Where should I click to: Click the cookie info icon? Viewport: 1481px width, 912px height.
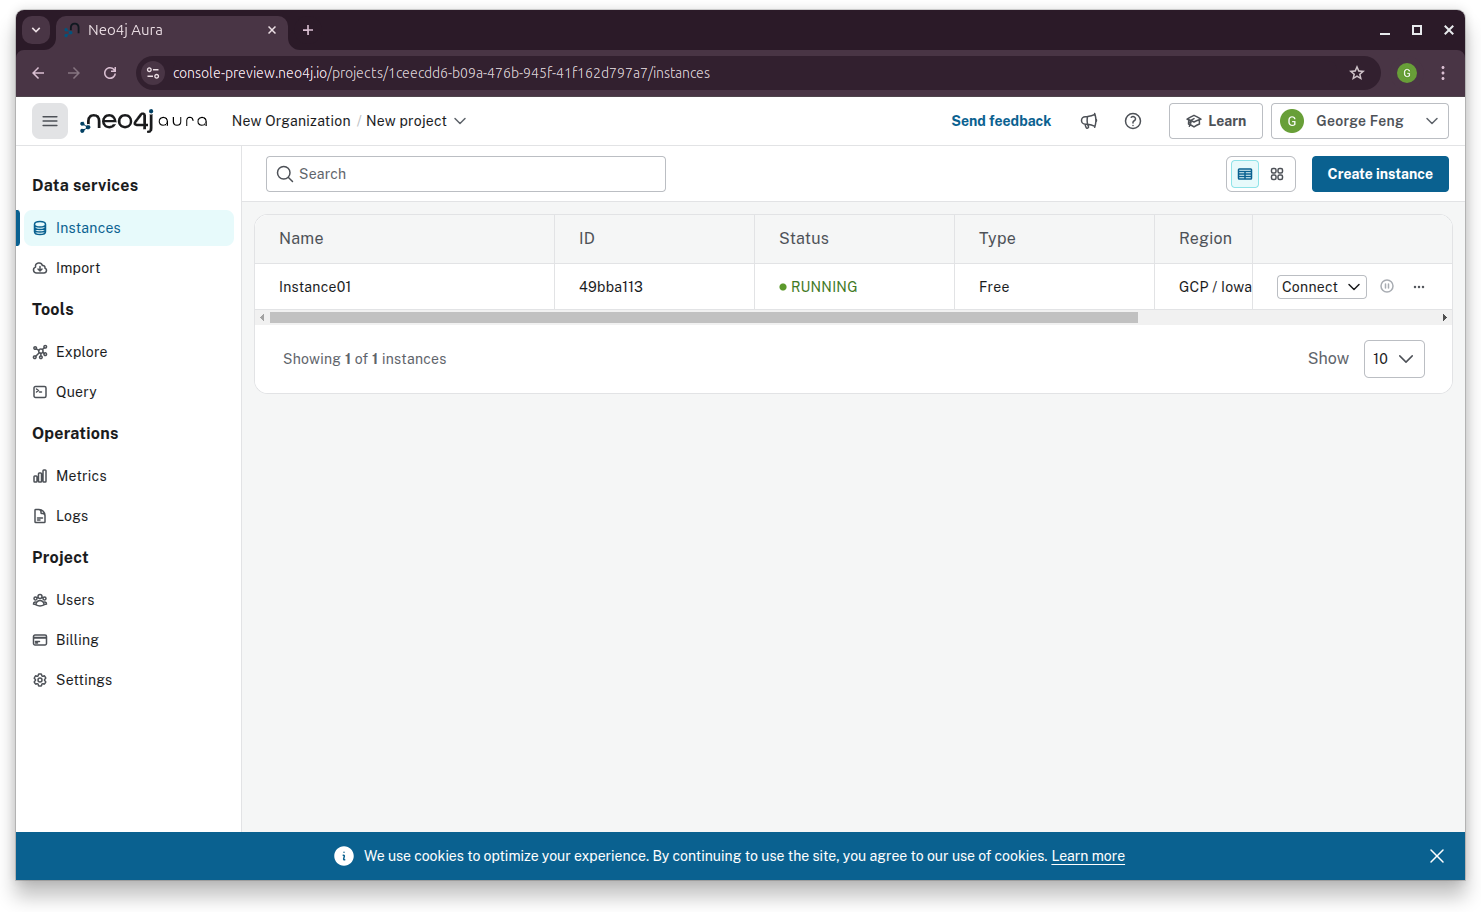344,856
